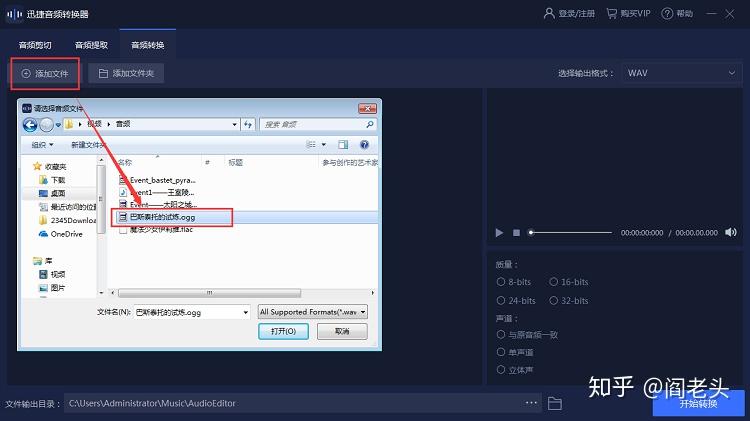Click the stop button in preview panel
Viewport: 750px width, 421px height.
(516, 233)
